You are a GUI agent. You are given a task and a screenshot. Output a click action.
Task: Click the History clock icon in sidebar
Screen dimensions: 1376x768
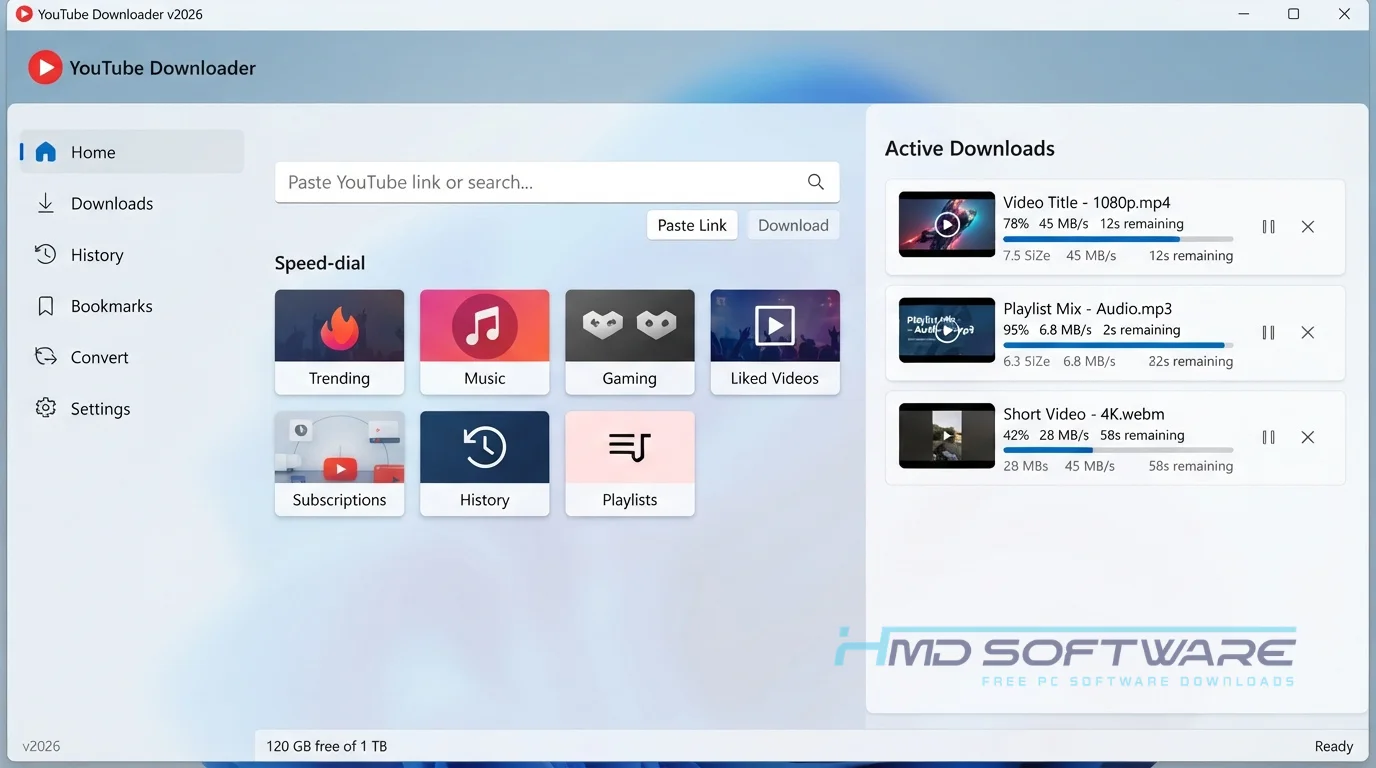pyautogui.click(x=46, y=254)
